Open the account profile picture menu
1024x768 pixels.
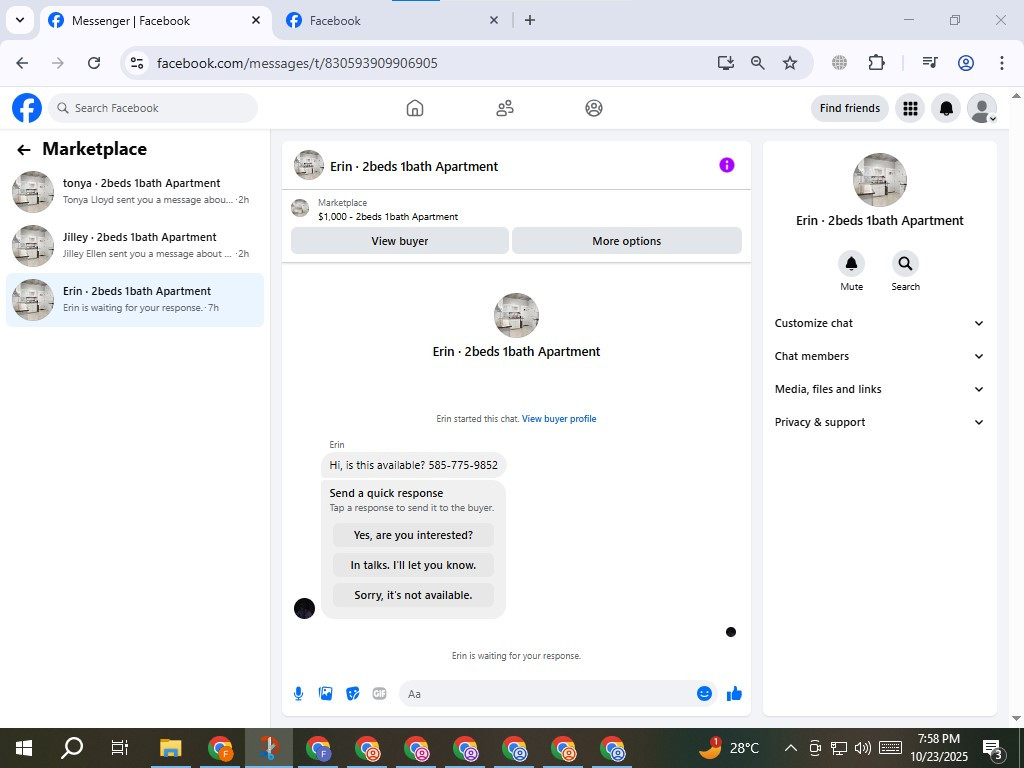[982, 108]
